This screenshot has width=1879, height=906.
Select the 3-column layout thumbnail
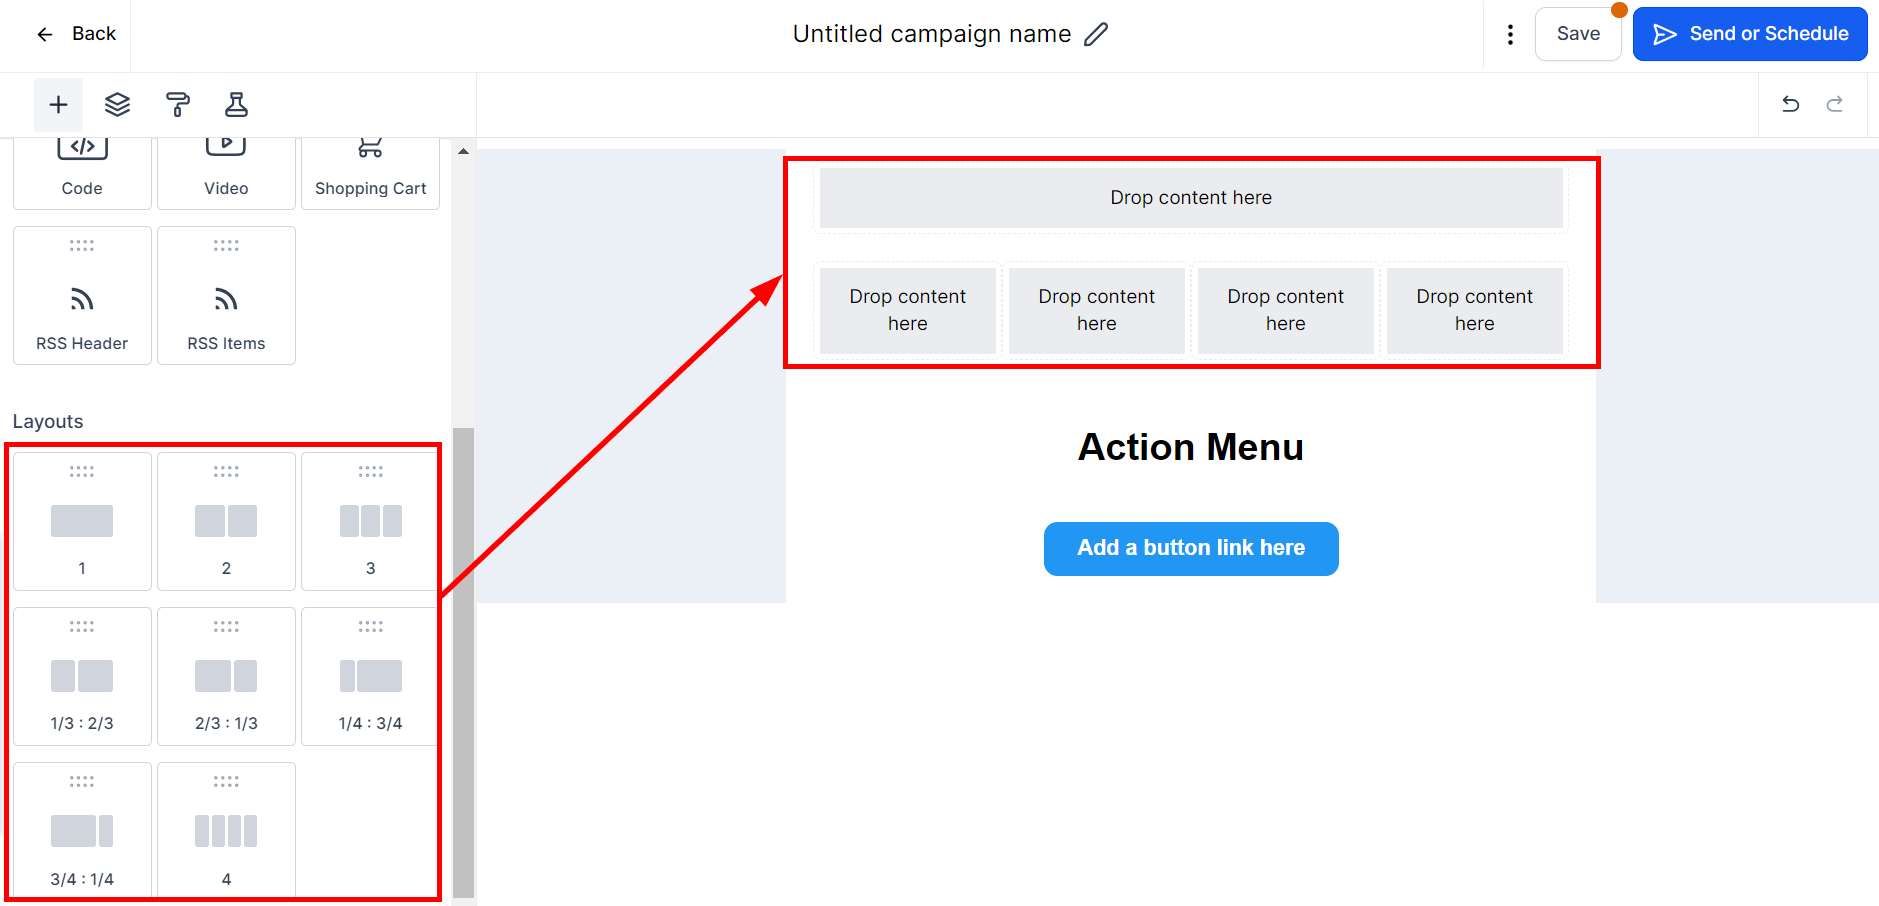[370, 522]
